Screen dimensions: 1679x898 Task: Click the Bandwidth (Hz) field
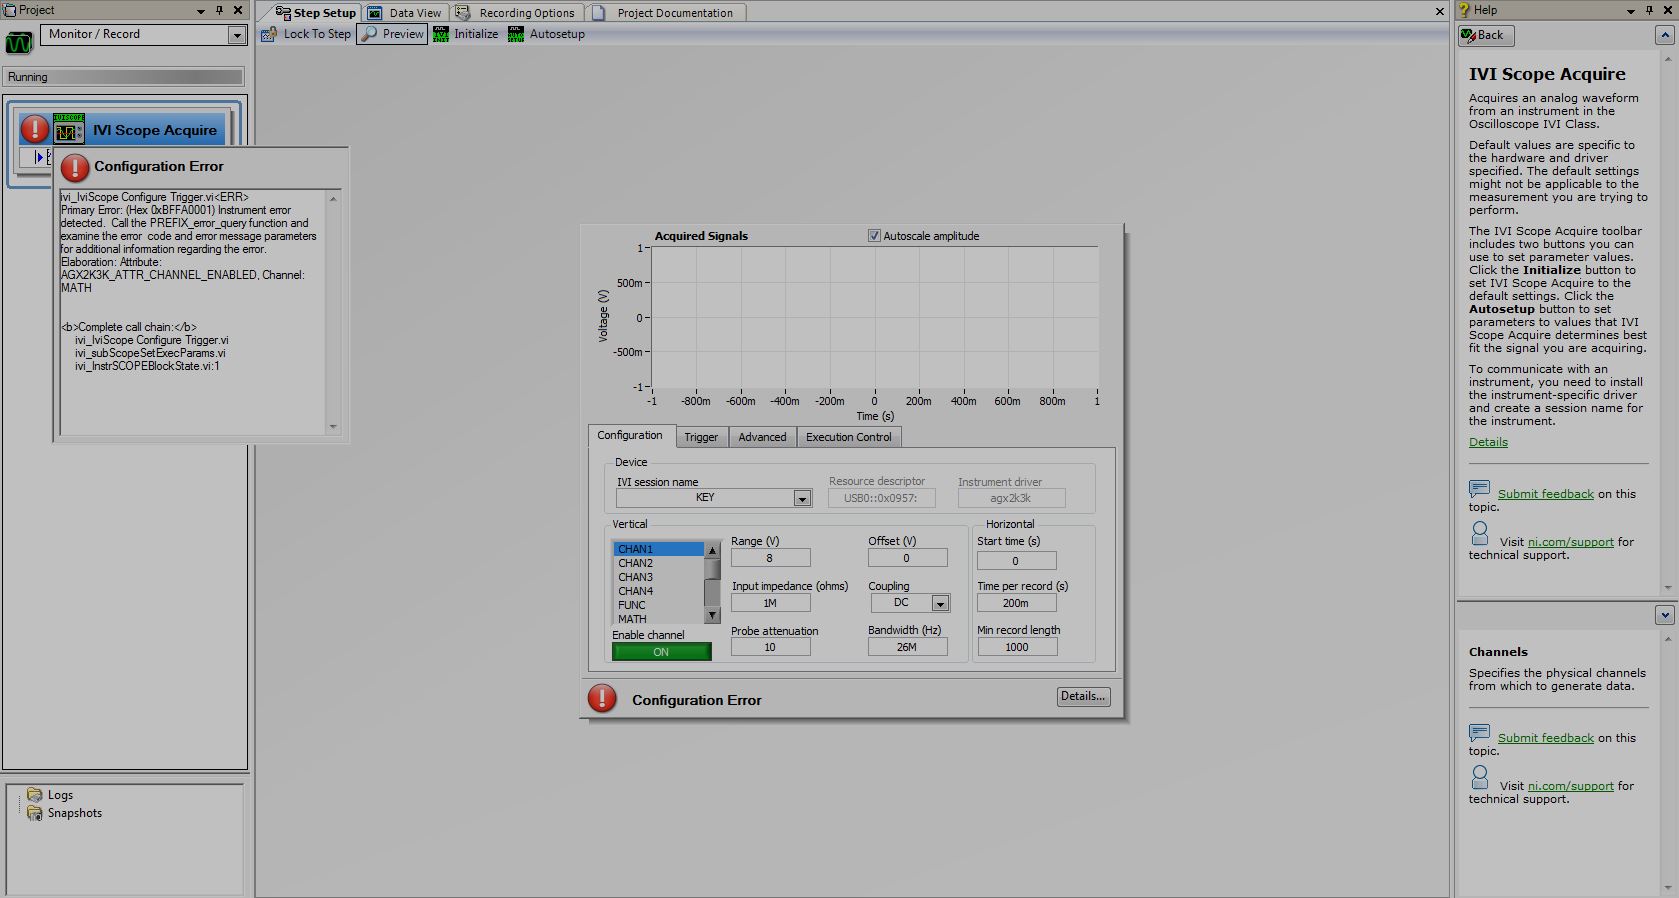(907, 647)
